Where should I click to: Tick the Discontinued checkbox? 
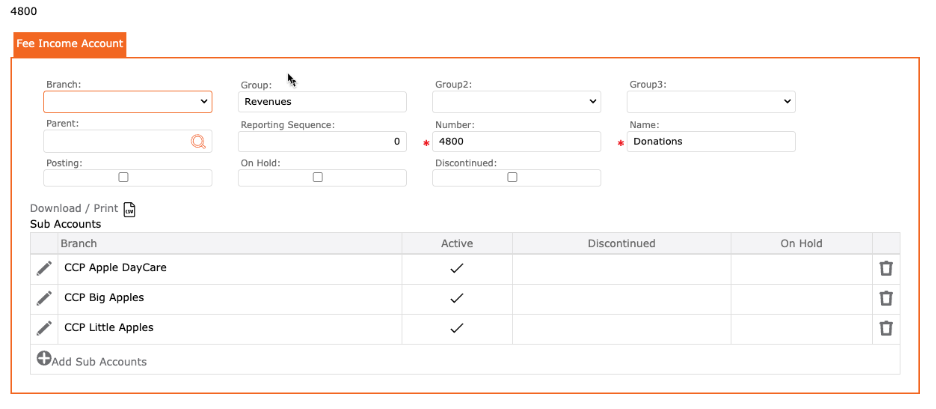(x=512, y=177)
